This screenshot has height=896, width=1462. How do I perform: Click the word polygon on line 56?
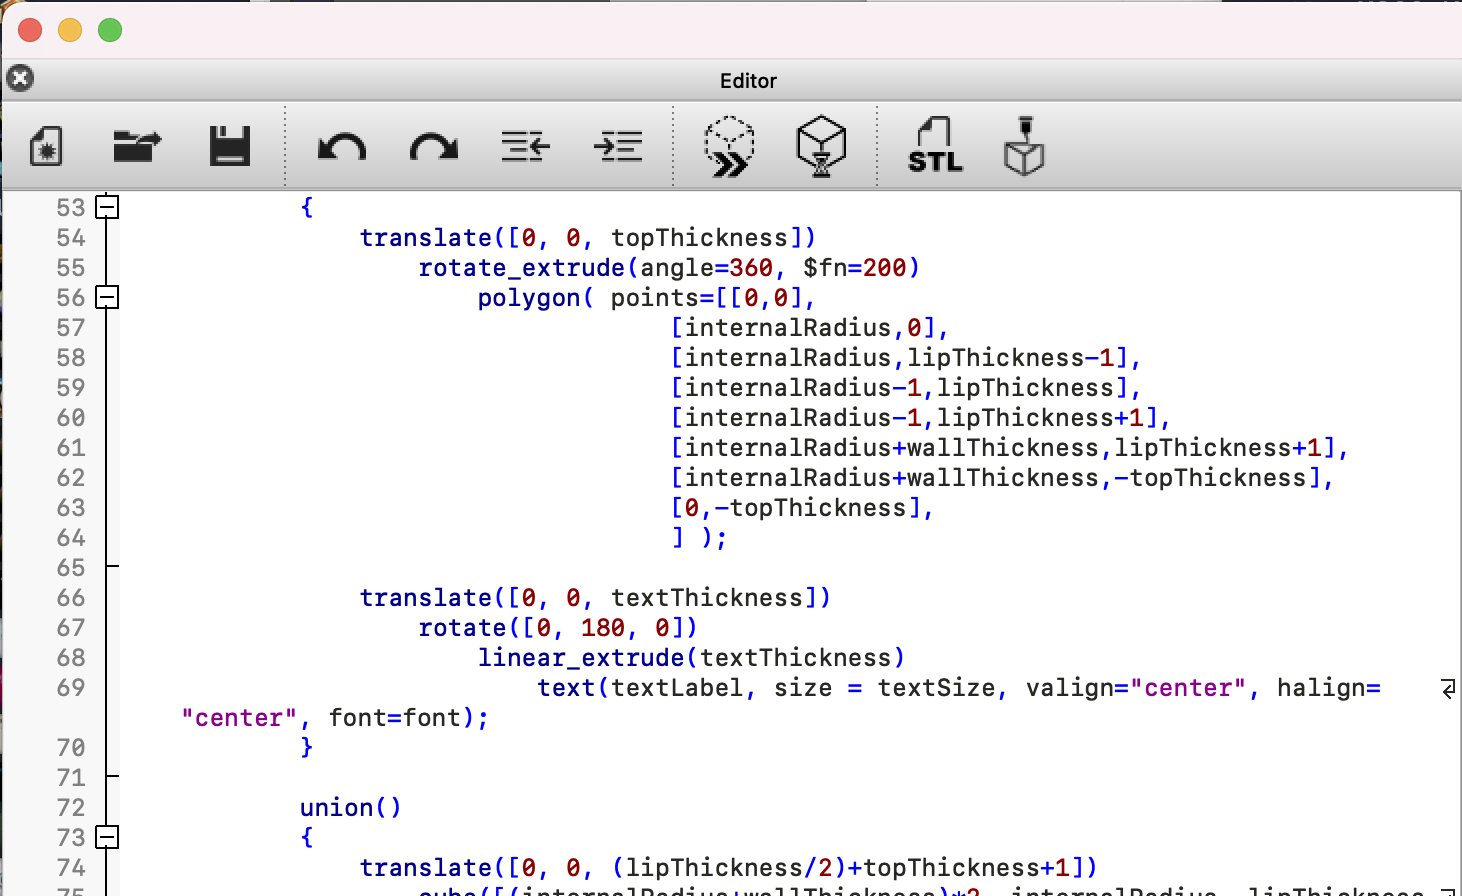click(x=529, y=298)
